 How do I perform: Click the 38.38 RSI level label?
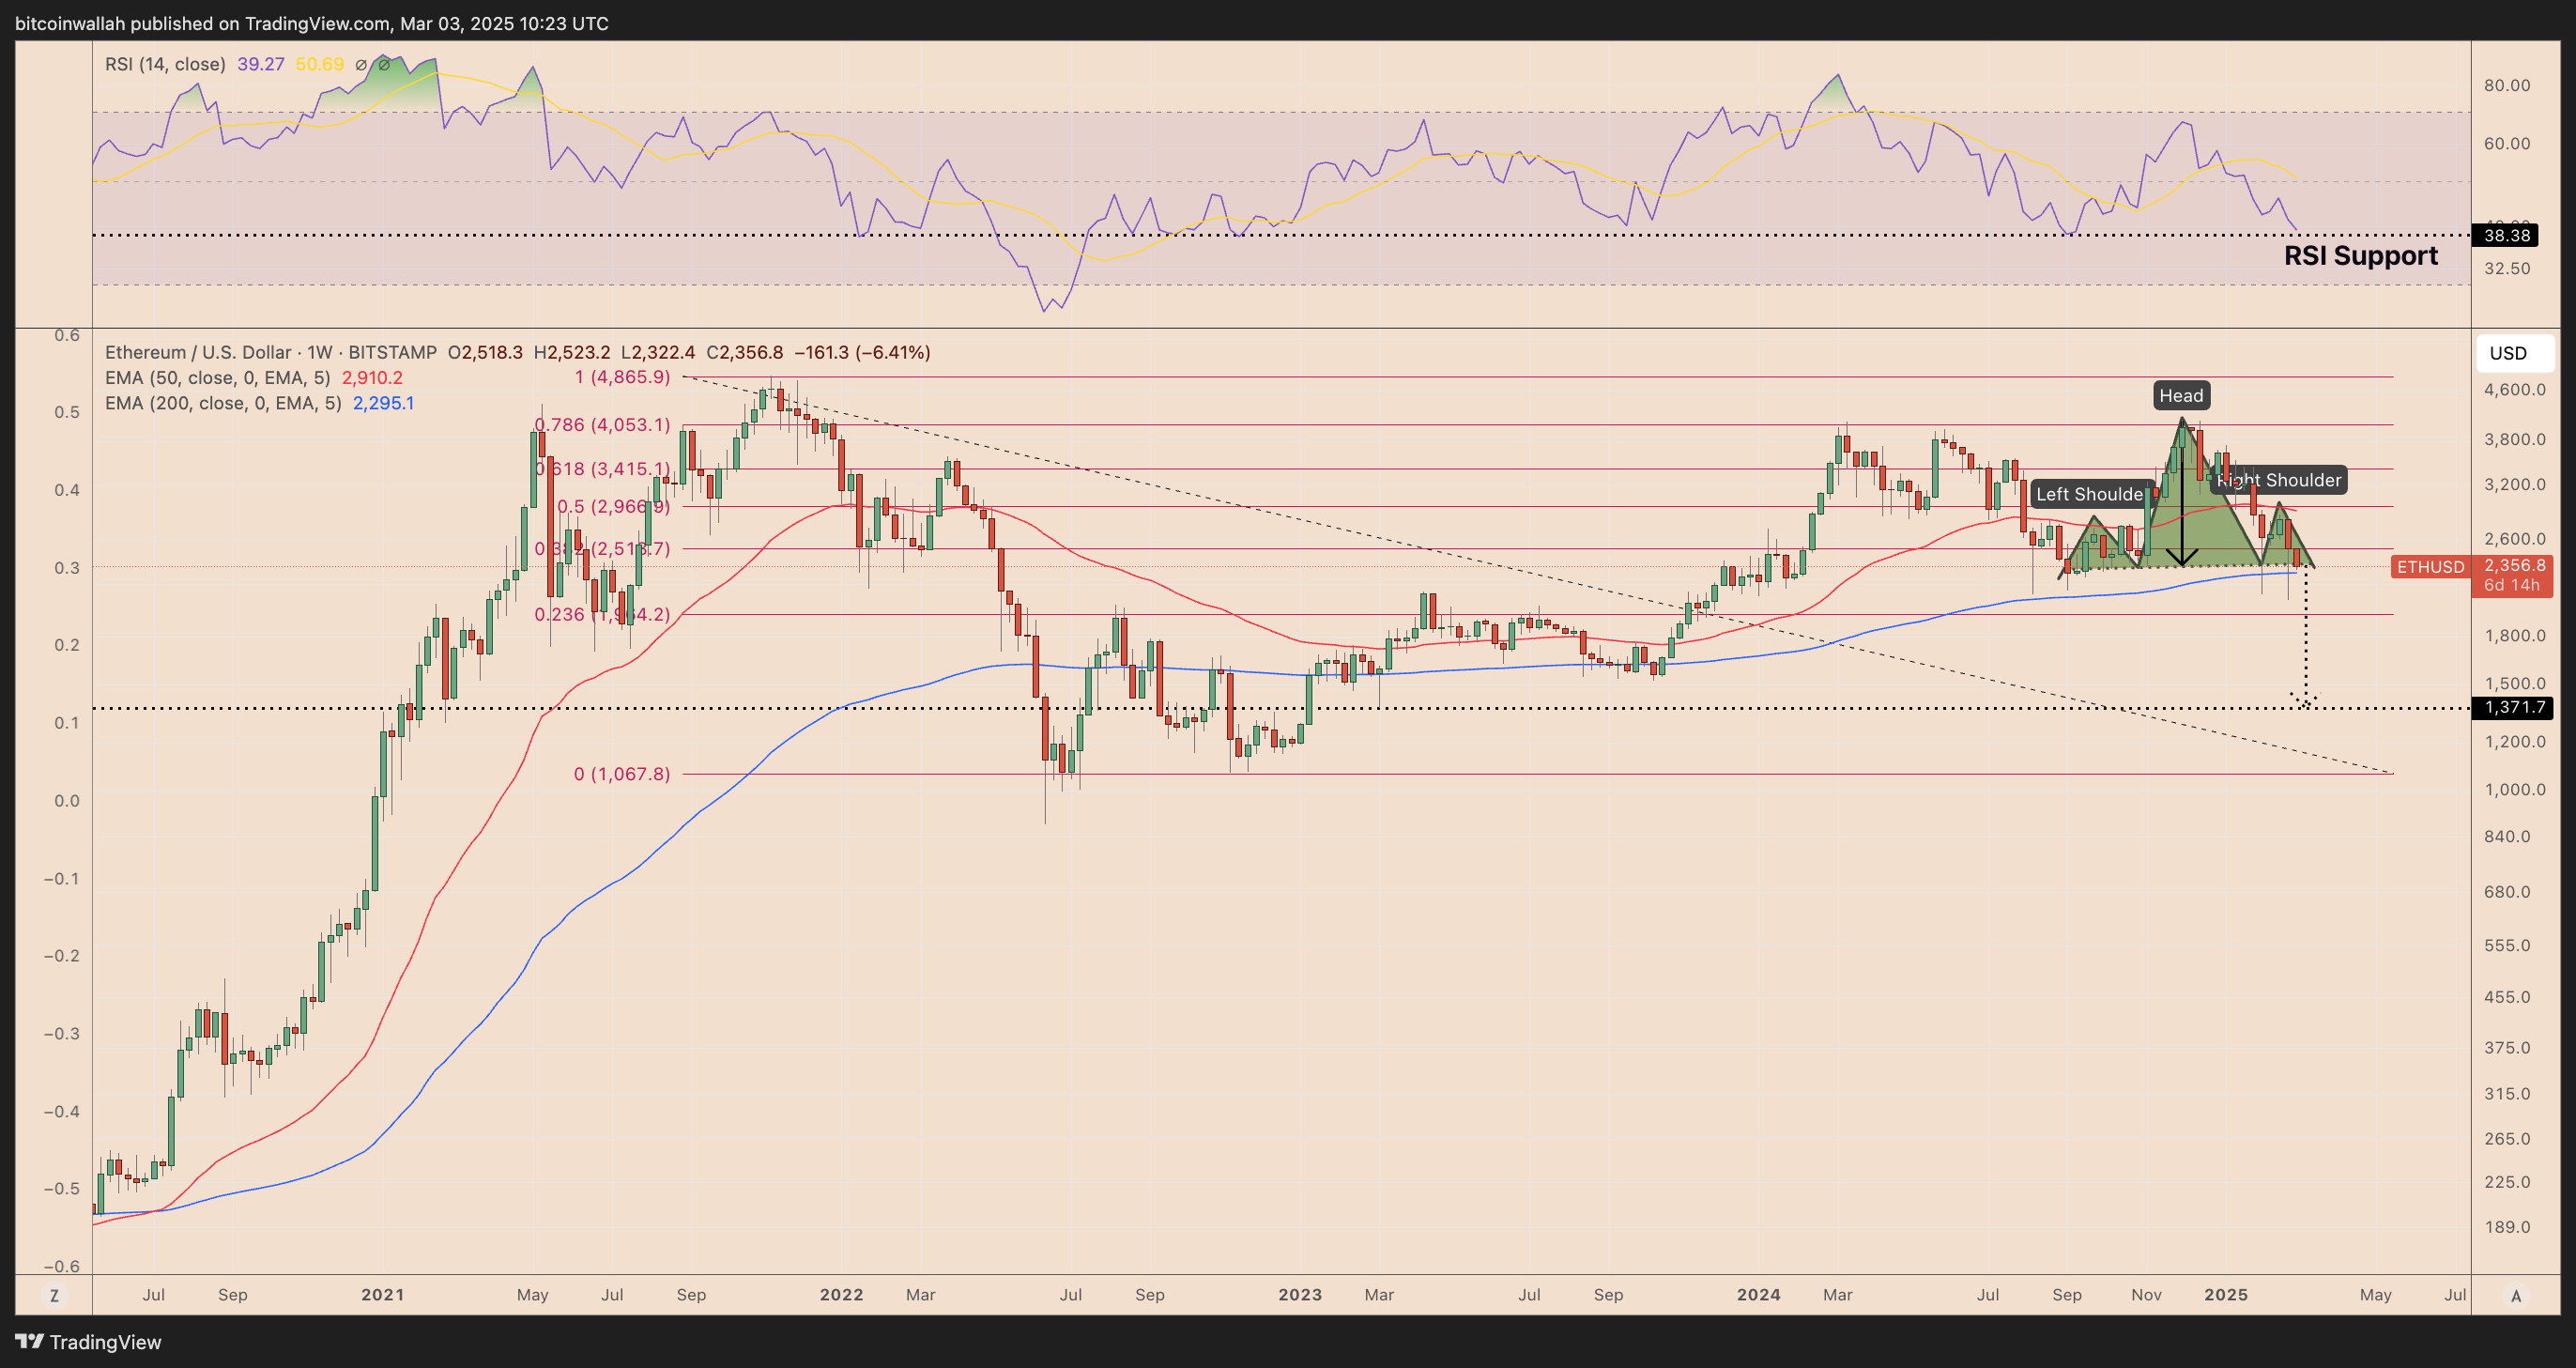(2507, 236)
